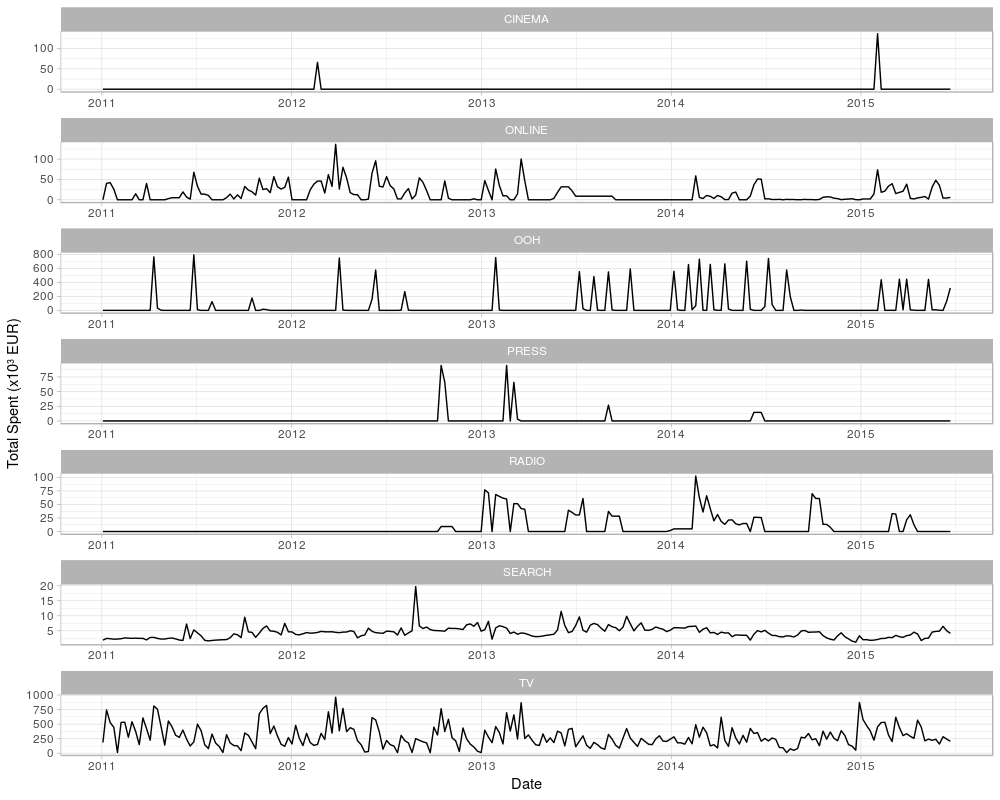
Task: Click the tallest spike in the SEARCH line
Action: [416, 588]
